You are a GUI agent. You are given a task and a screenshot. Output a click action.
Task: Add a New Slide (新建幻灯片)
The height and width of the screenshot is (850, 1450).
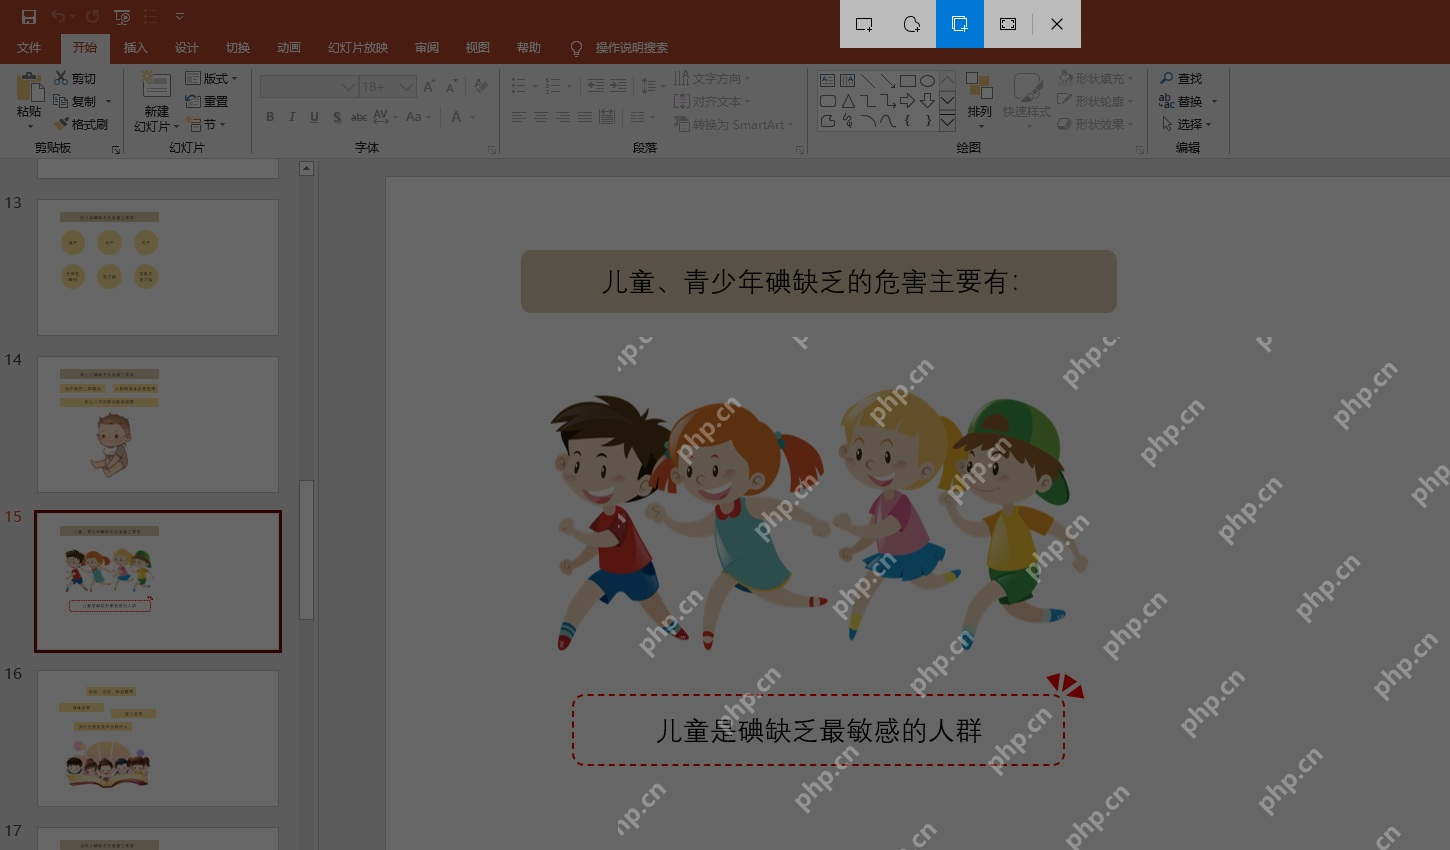[156, 102]
